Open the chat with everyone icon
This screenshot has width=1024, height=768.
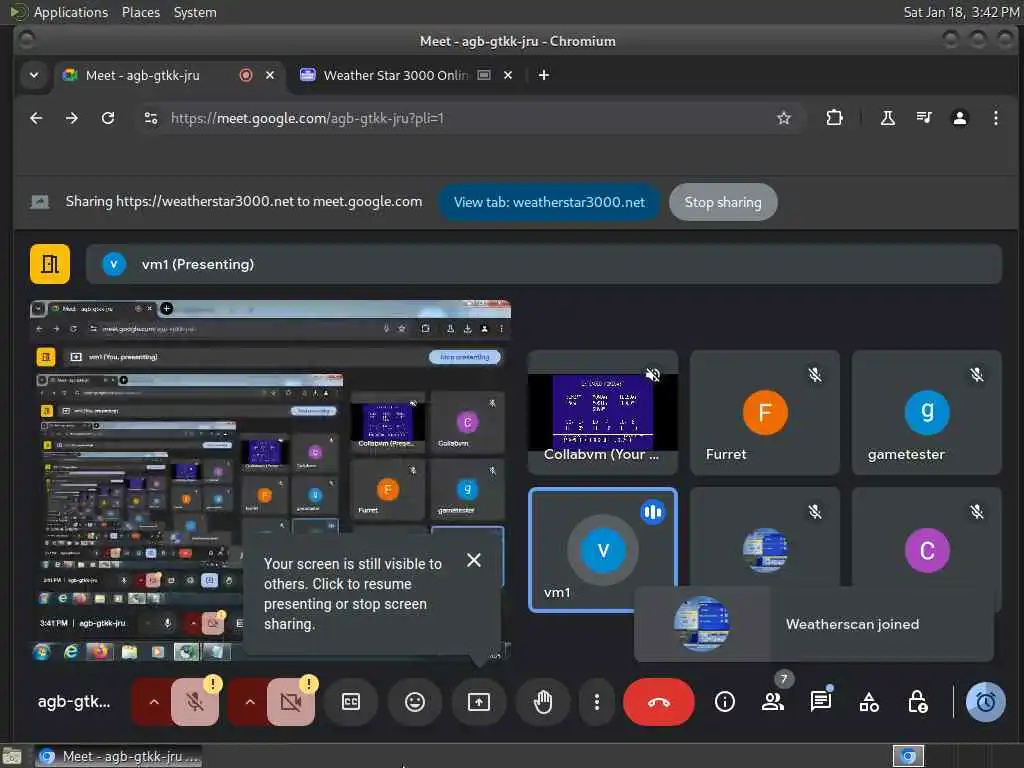[x=821, y=702]
